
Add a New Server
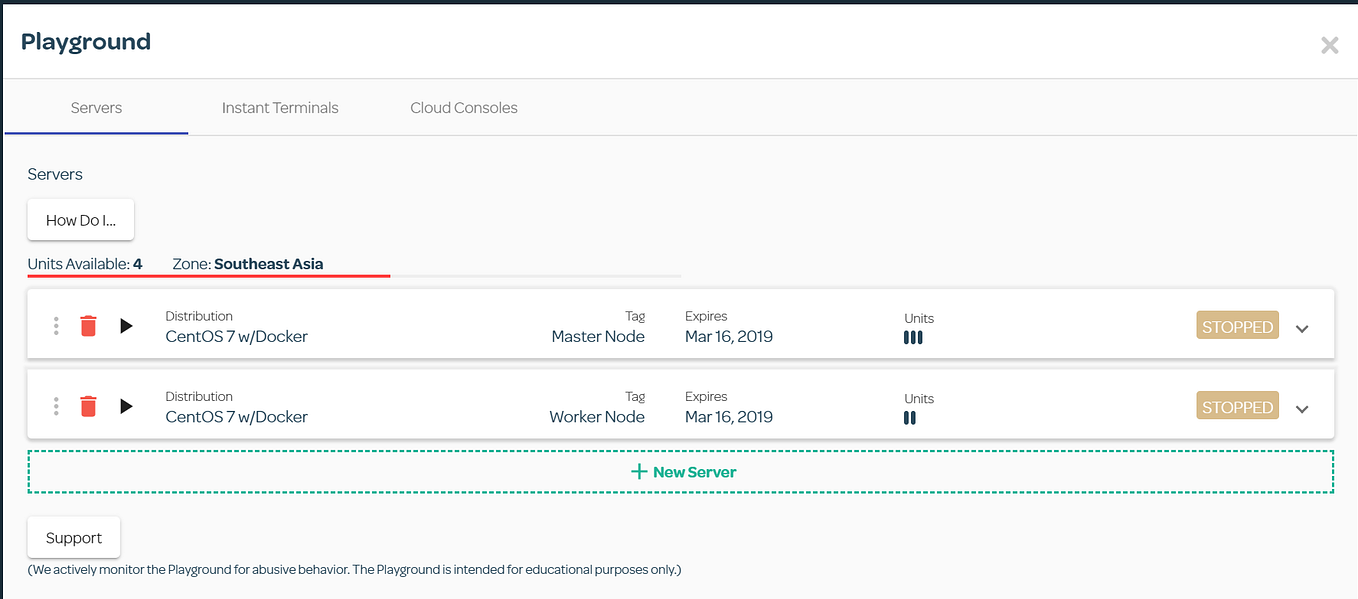pyautogui.click(x=681, y=472)
